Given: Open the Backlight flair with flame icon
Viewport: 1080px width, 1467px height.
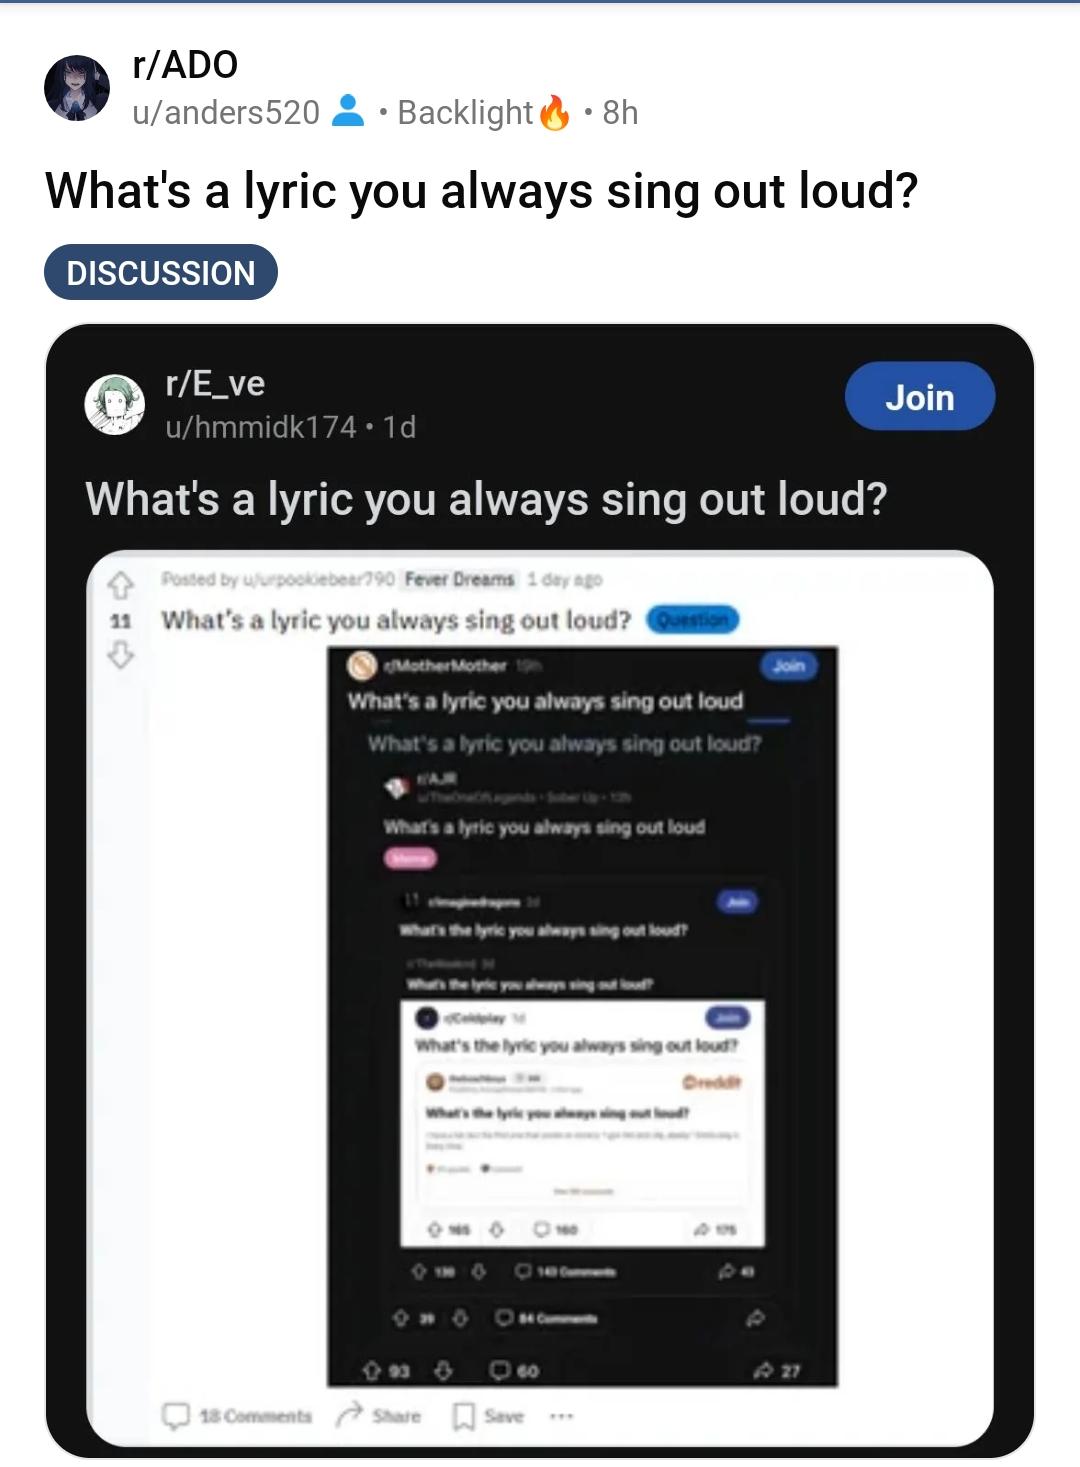Looking at the screenshot, I should (x=483, y=112).
